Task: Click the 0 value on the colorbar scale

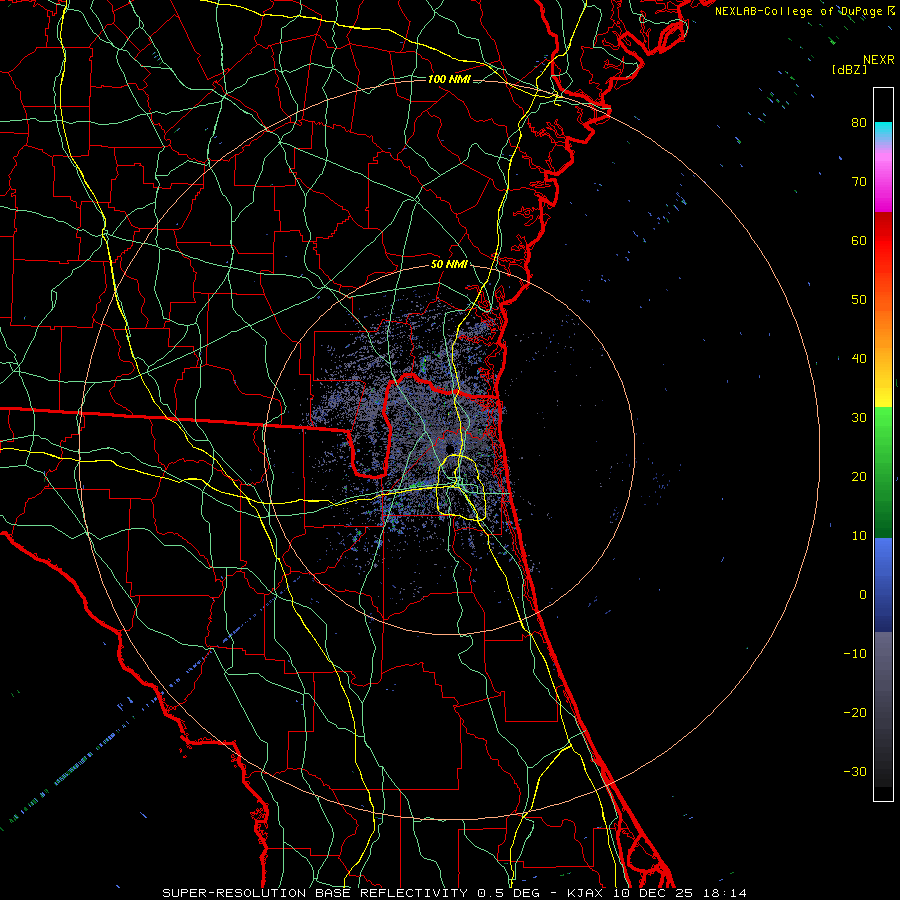Action: point(863,595)
